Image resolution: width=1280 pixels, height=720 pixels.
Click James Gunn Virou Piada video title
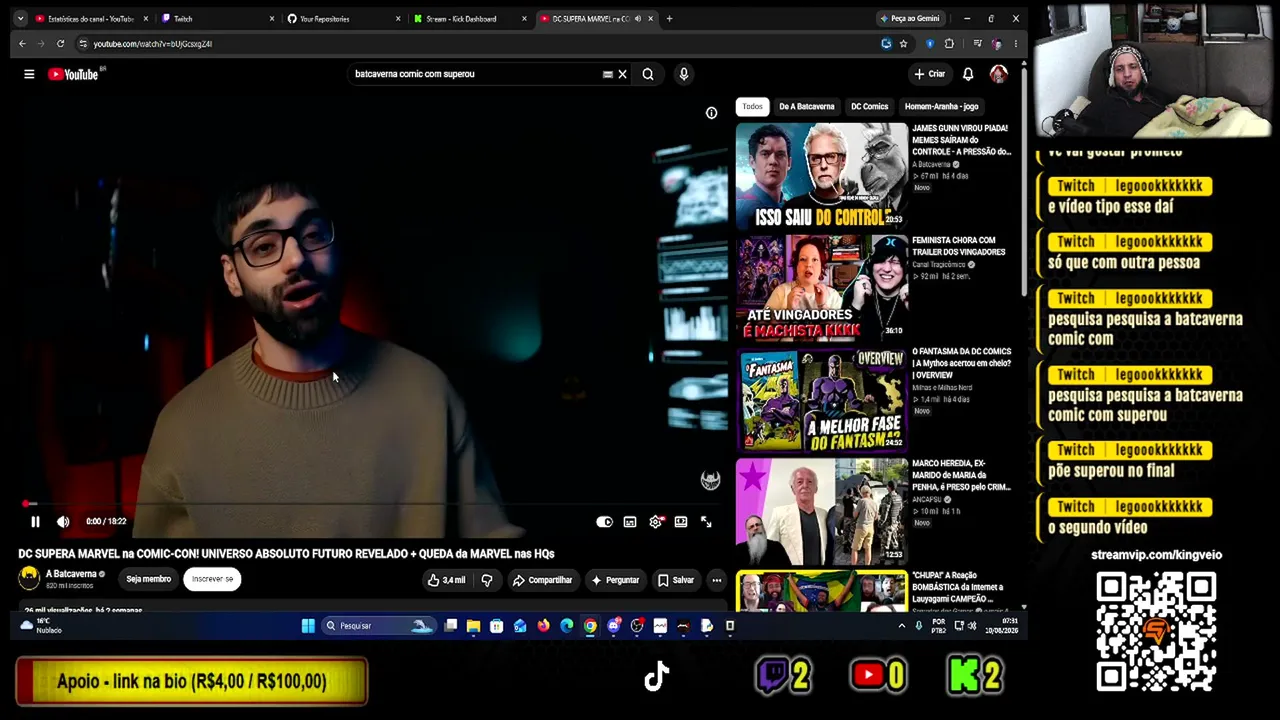[961, 140]
